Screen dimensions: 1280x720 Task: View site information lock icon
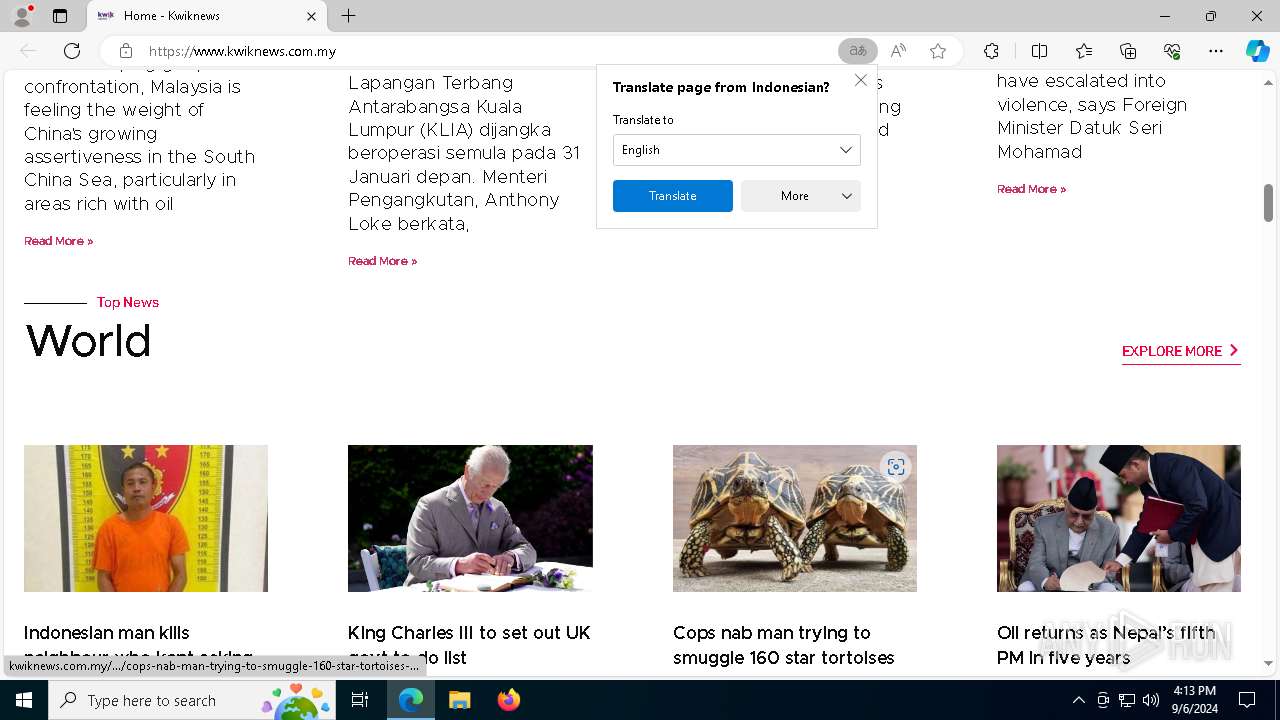pyautogui.click(x=126, y=51)
